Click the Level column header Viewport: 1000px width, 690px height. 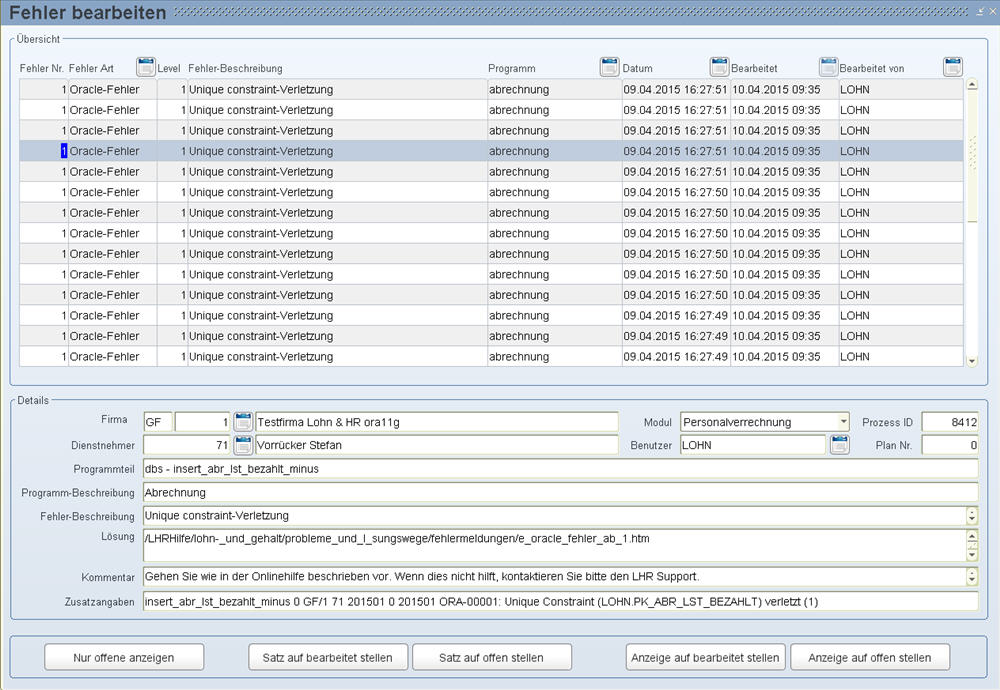[x=169, y=68]
